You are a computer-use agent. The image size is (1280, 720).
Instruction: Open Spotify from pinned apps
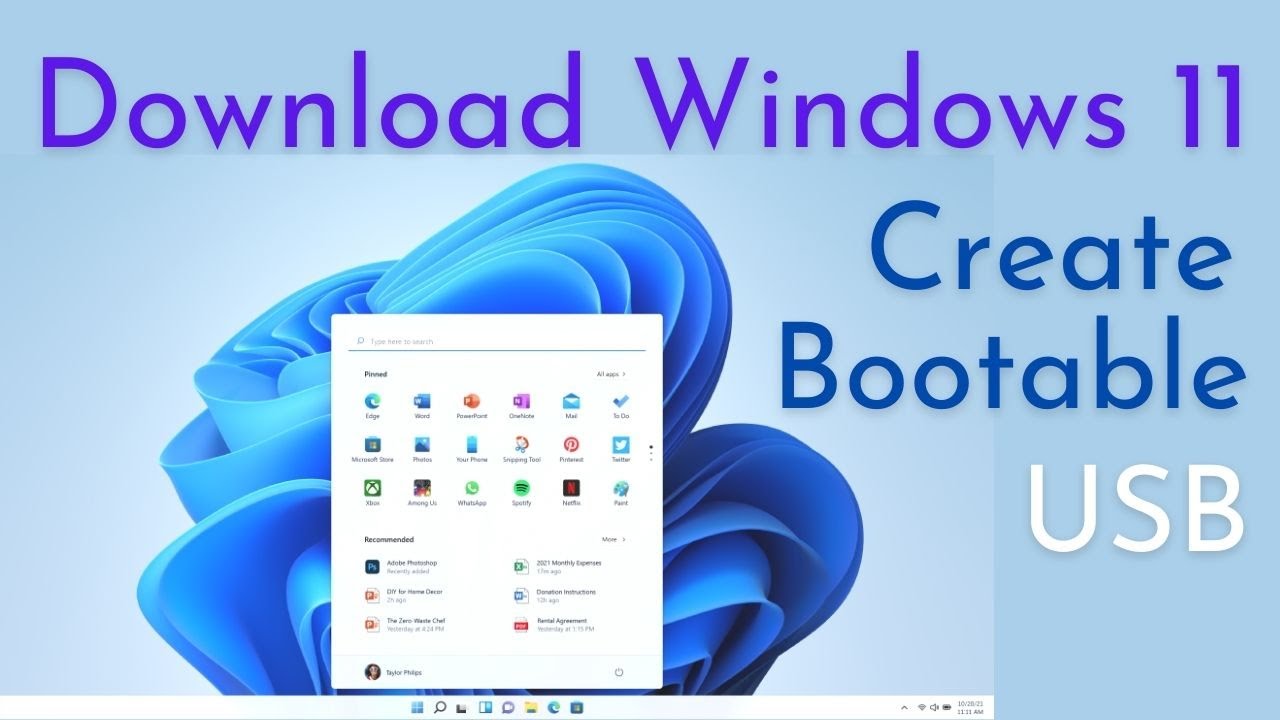[x=521, y=493]
